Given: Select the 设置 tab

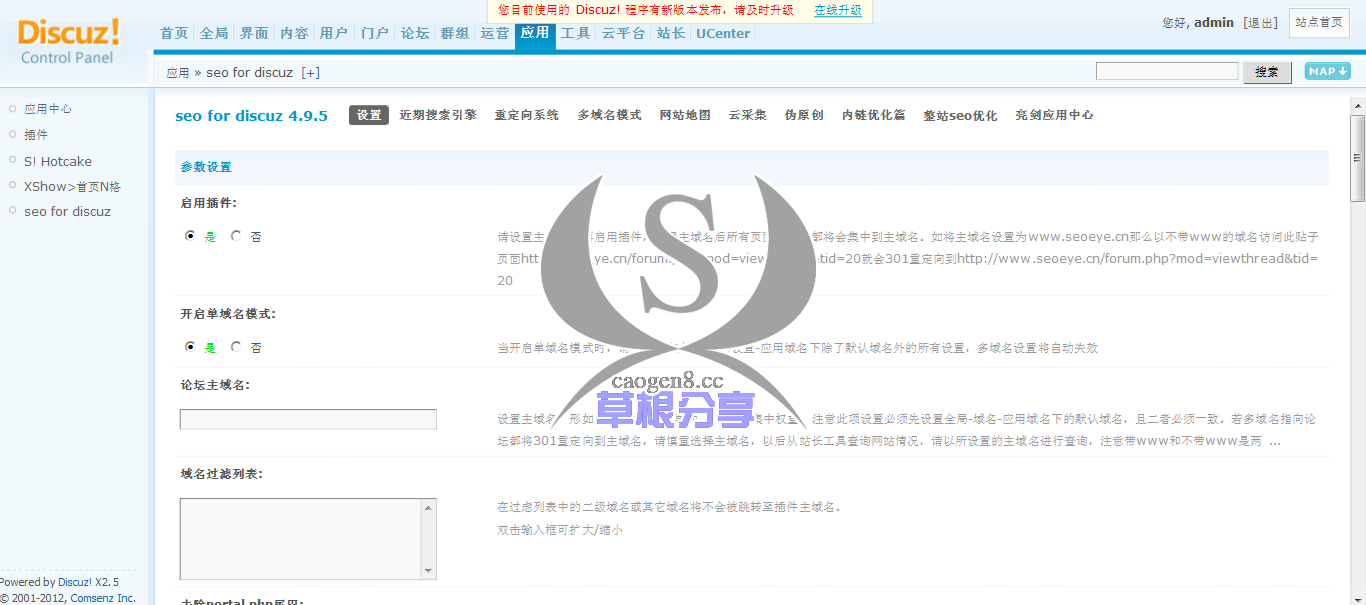Looking at the screenshot, I should click(368, 115).
